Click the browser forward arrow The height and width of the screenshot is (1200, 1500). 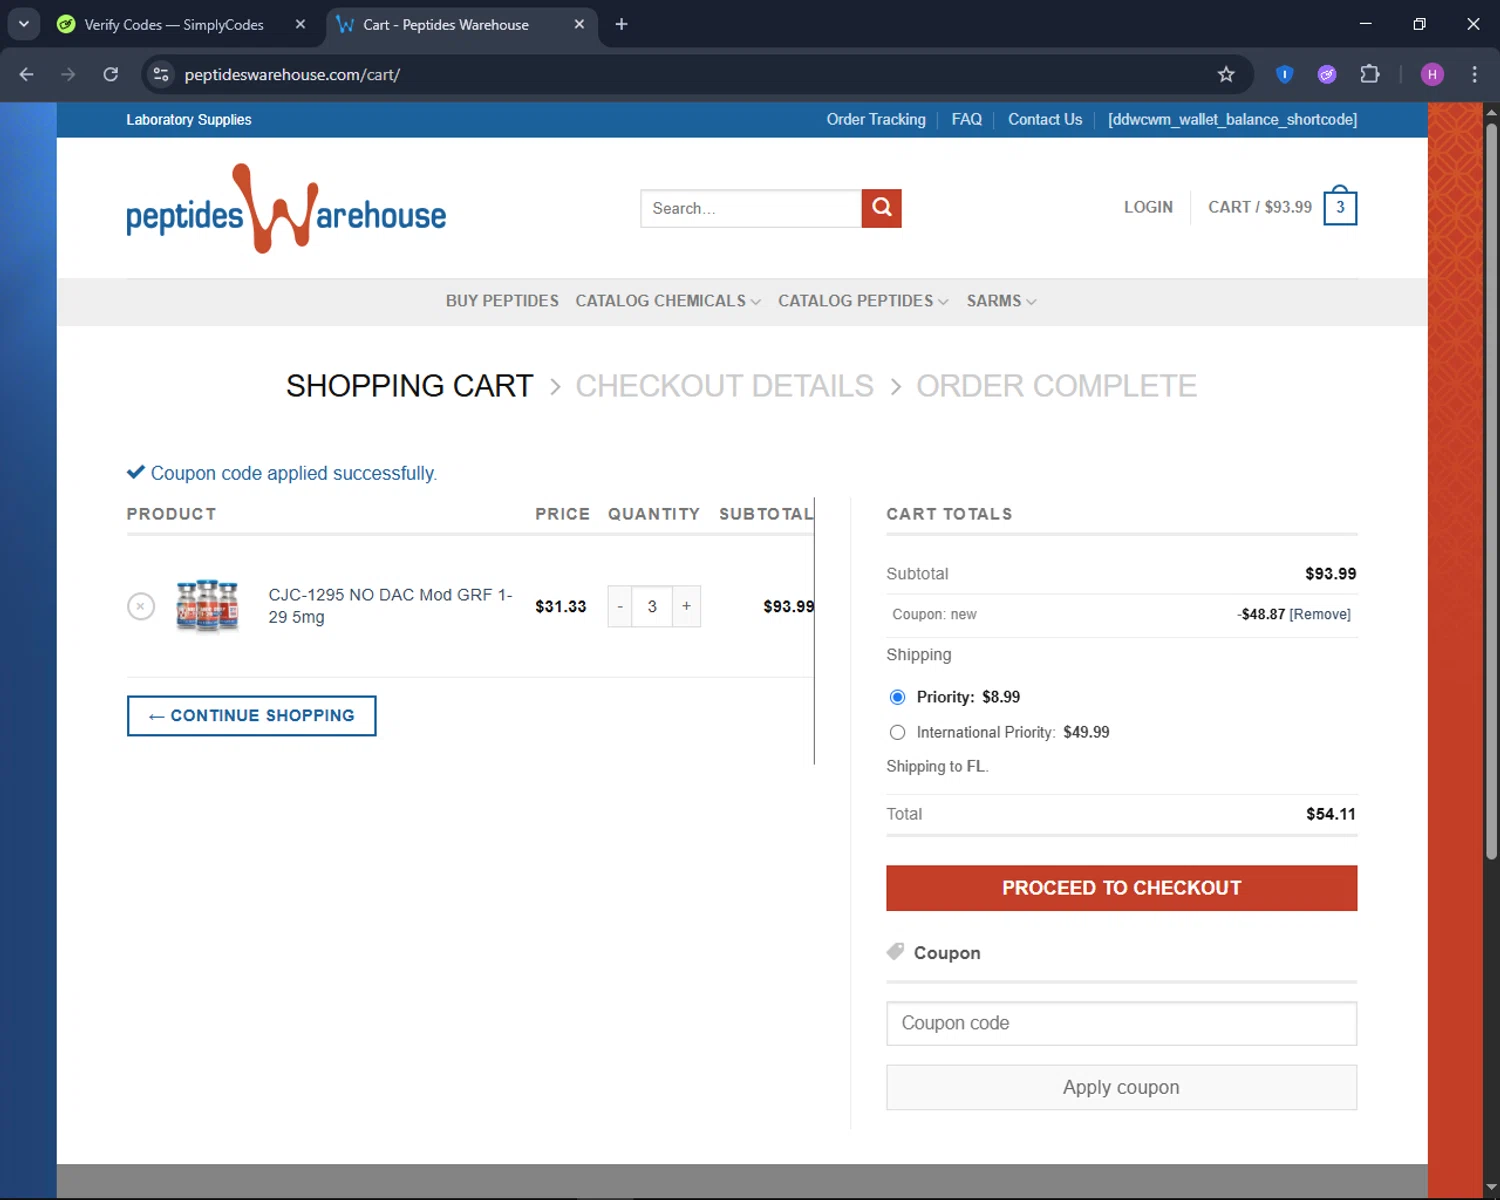point(68,74)
